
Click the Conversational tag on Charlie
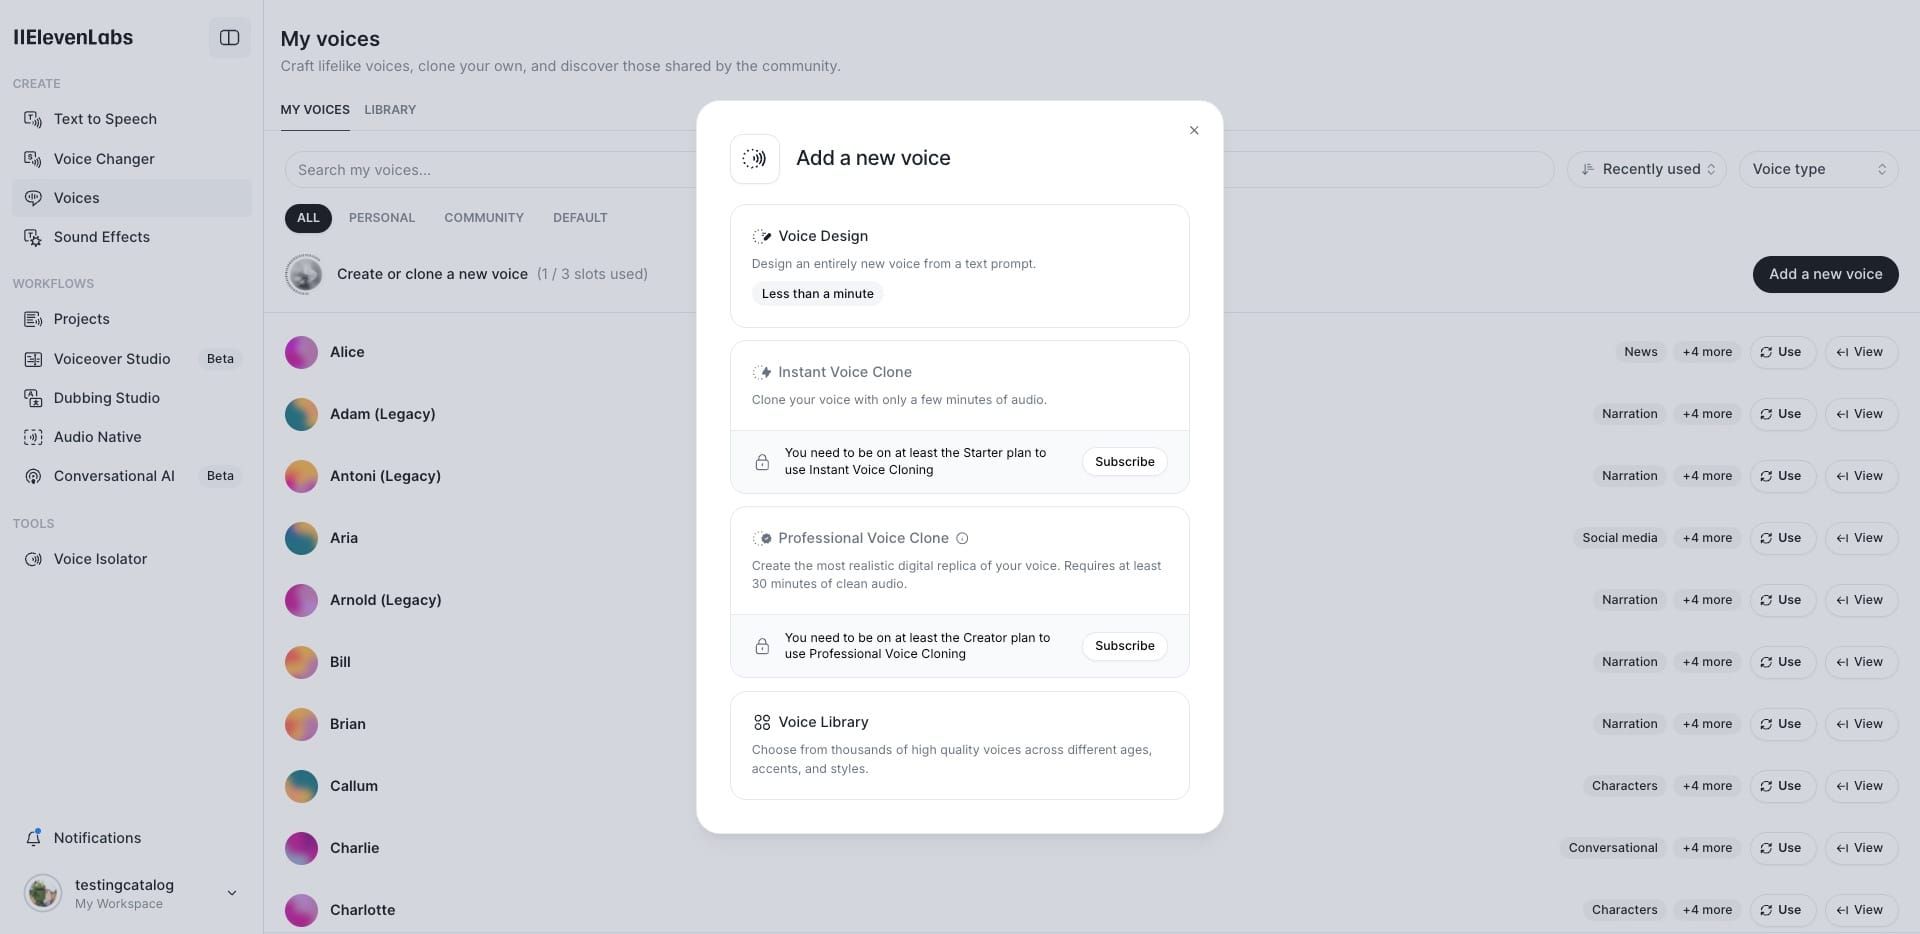(1612, 848)
